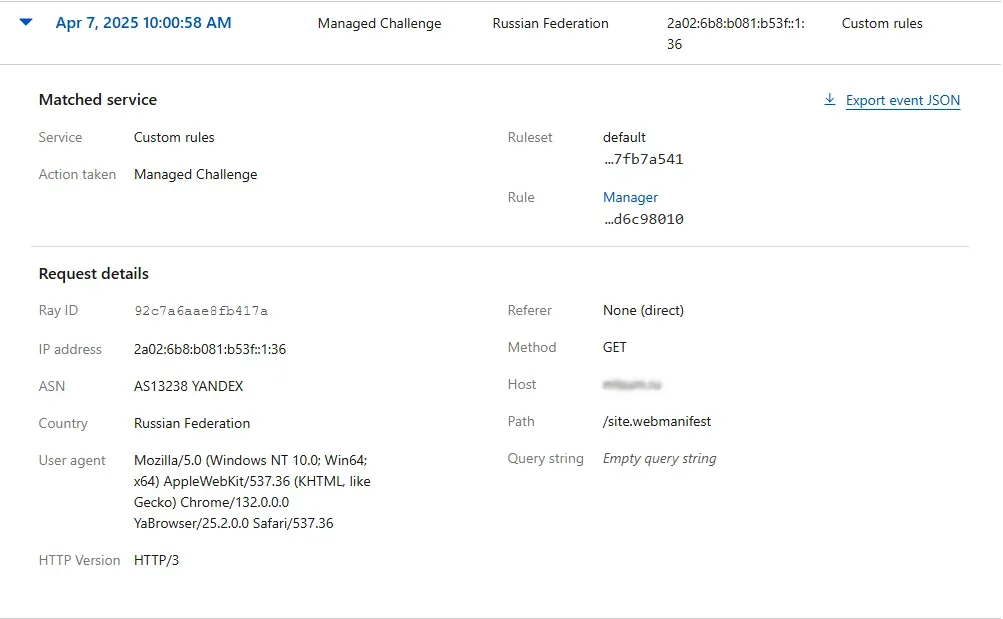Click the download icon beside Export event JSON
Screen dimensions: 1003x619
(x=829, y=100)
